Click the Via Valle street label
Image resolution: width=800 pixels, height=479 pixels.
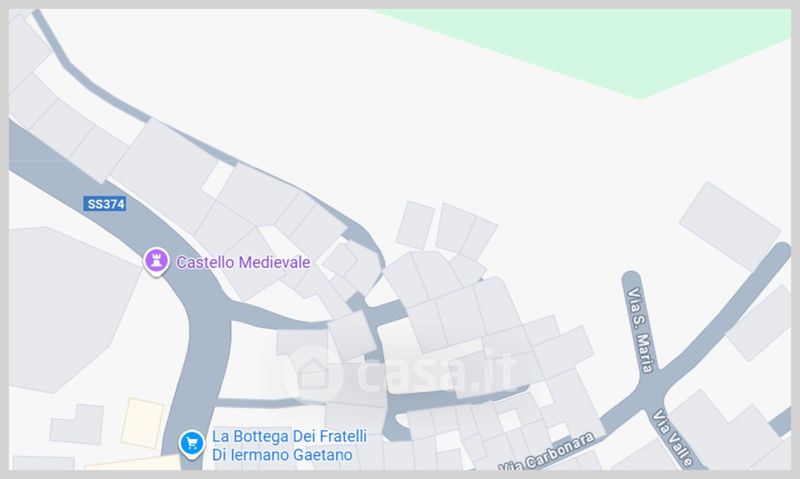[x=673, y=438]
